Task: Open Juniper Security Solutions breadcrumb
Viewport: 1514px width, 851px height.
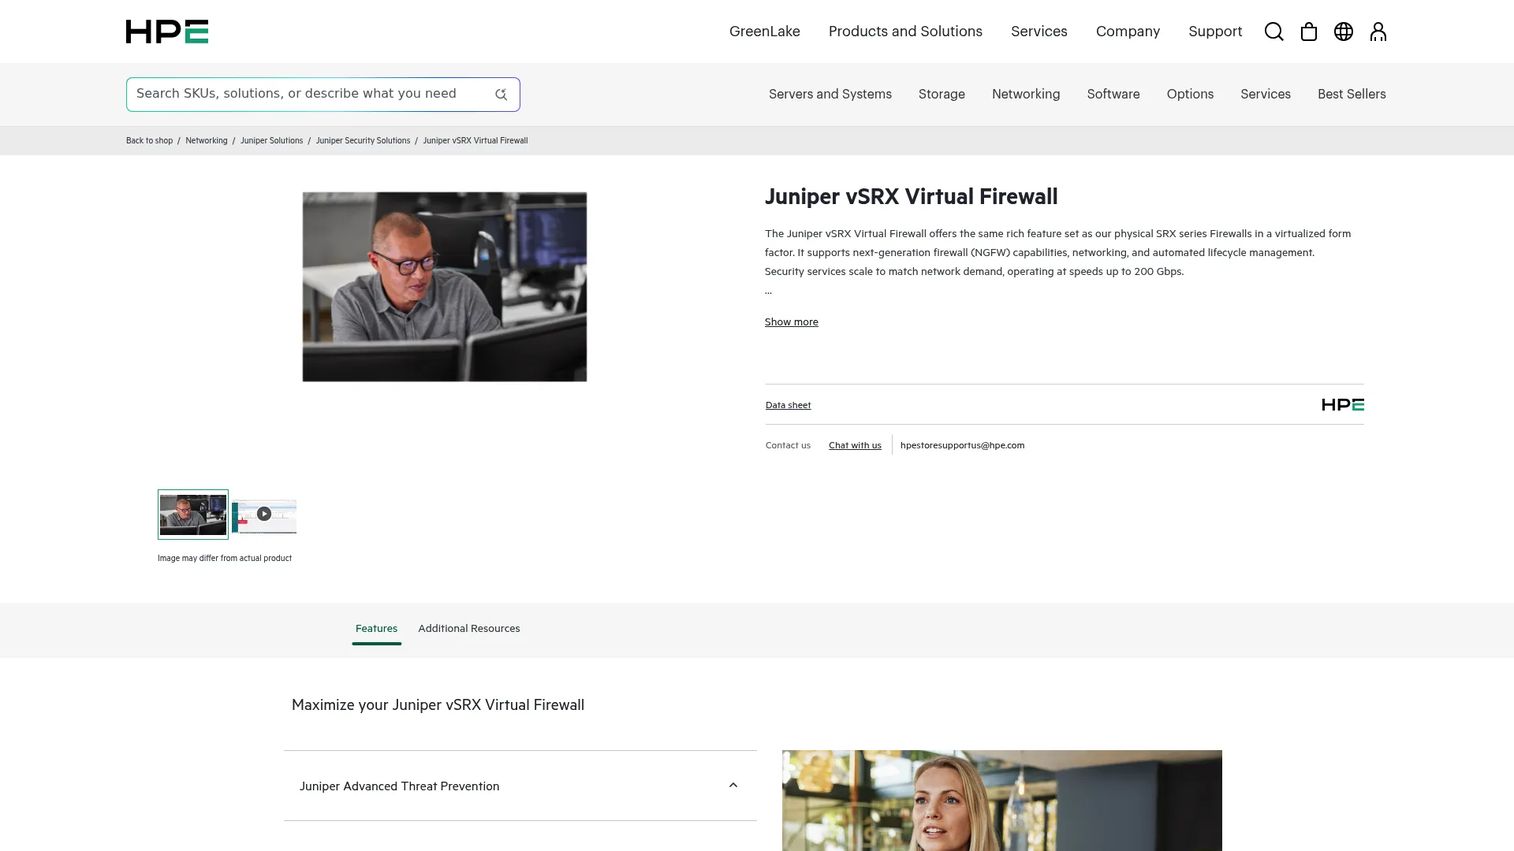Action: click(x=363, y=141)
